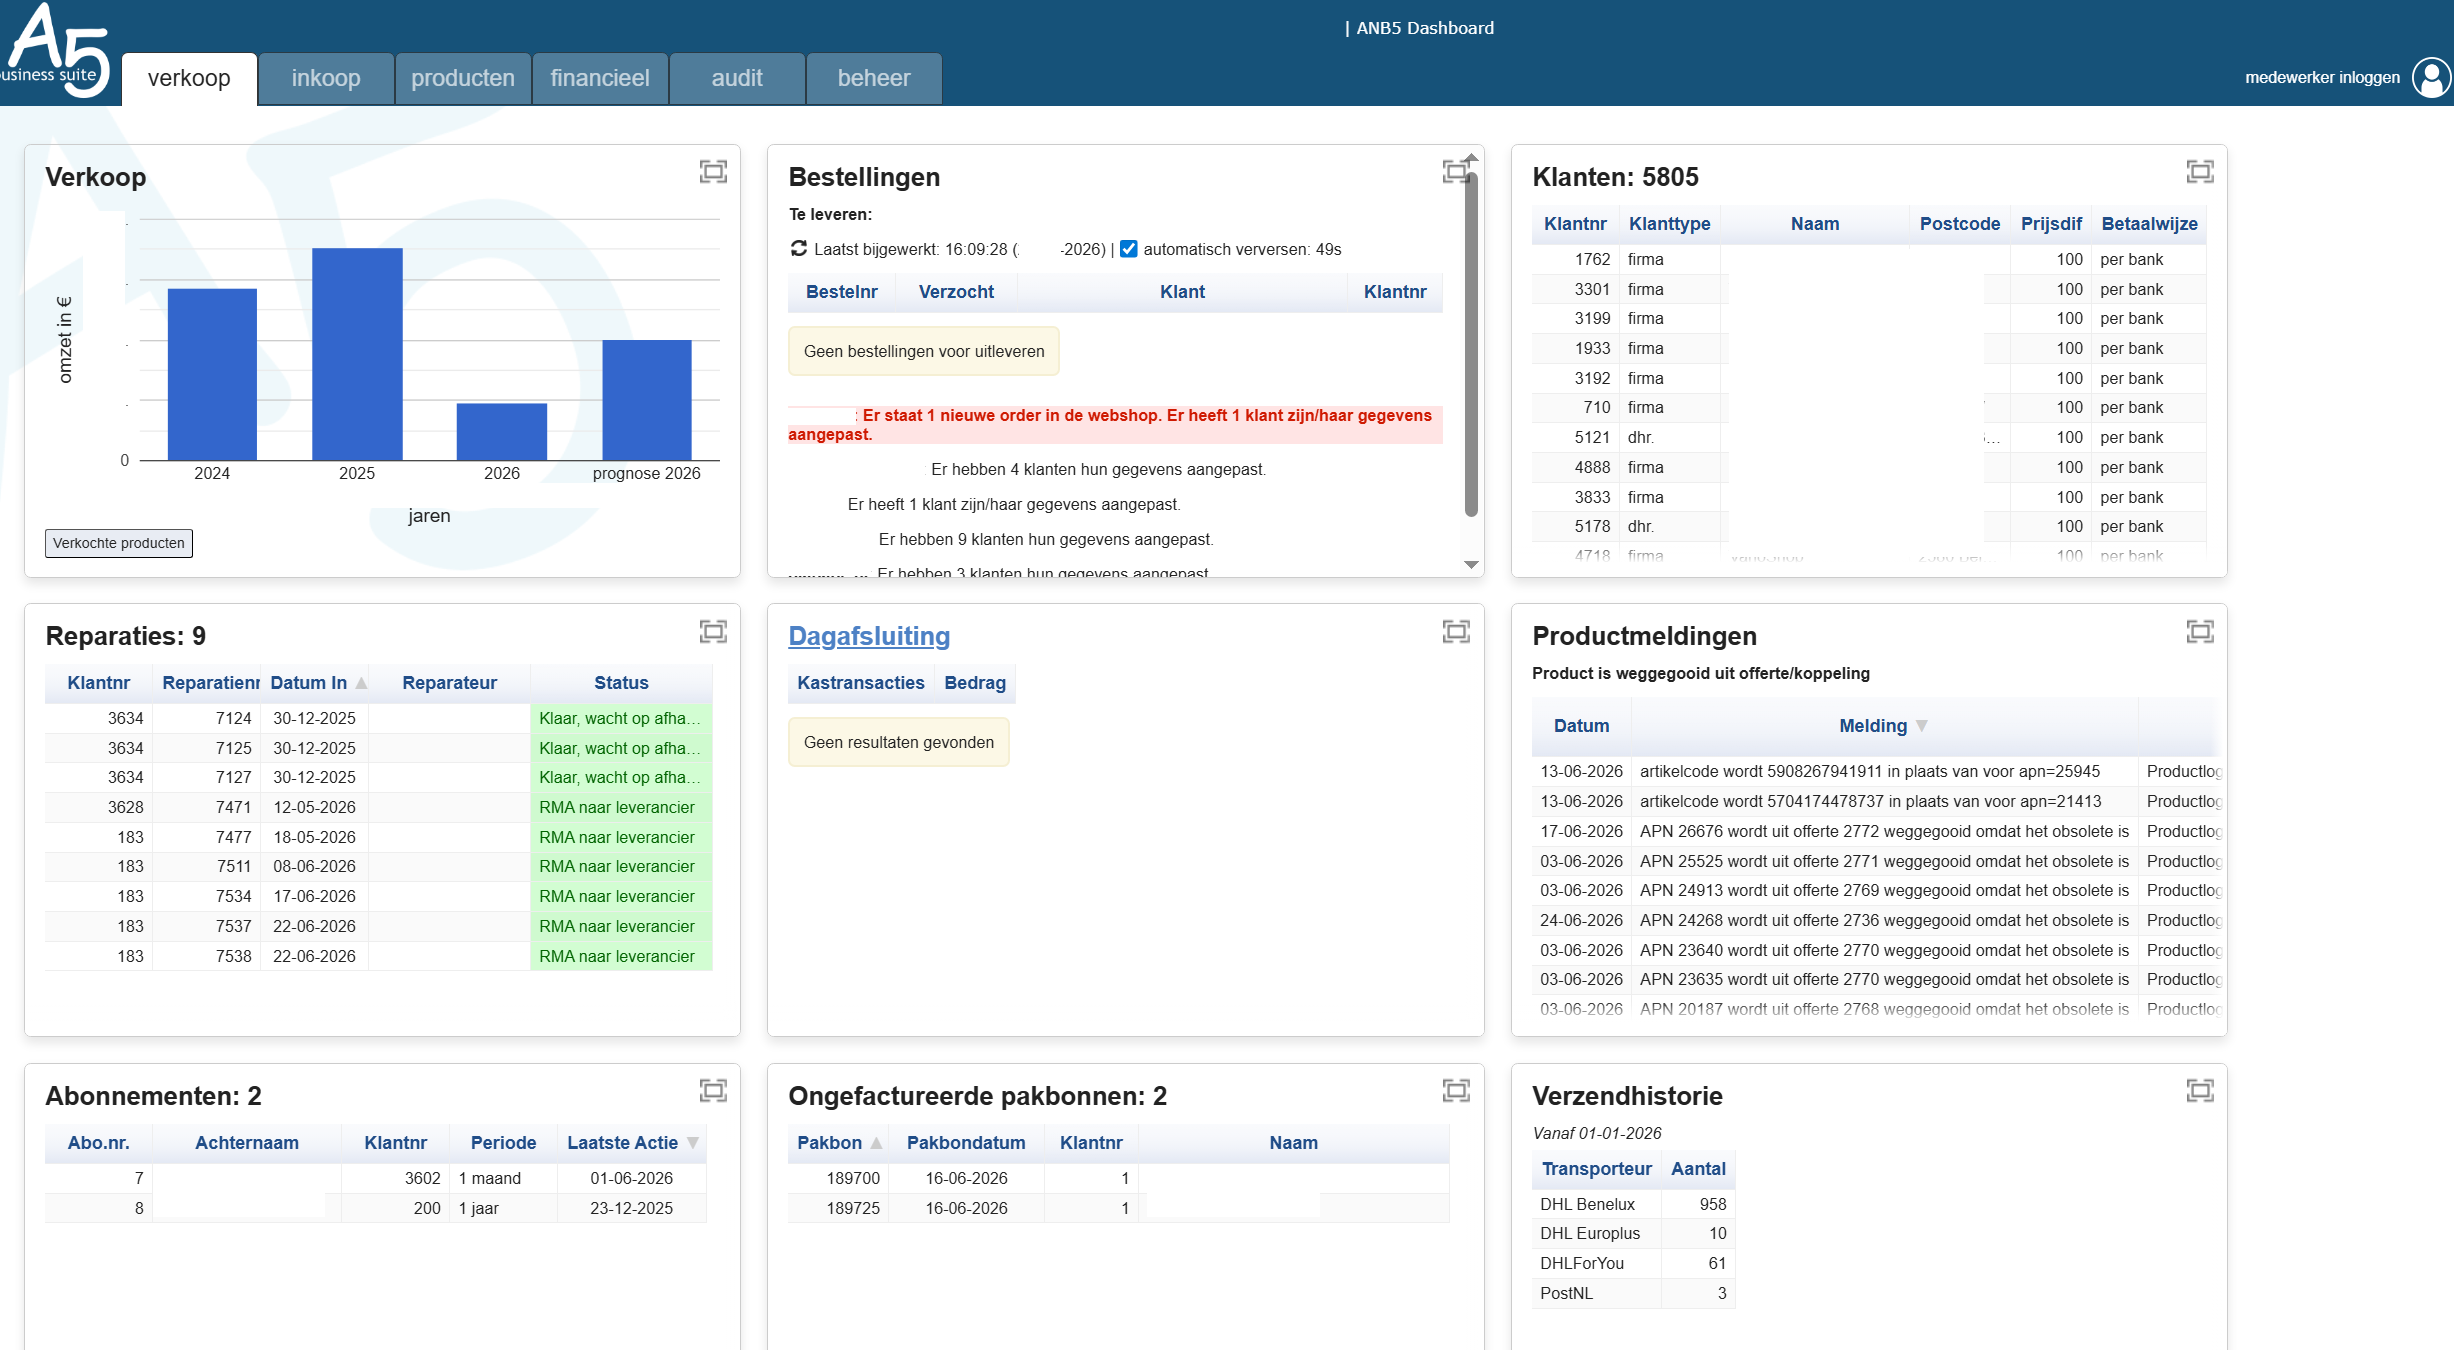Maximize the Klanten panel
Screen dimensions: 2454x1350
pos(2200,172)
